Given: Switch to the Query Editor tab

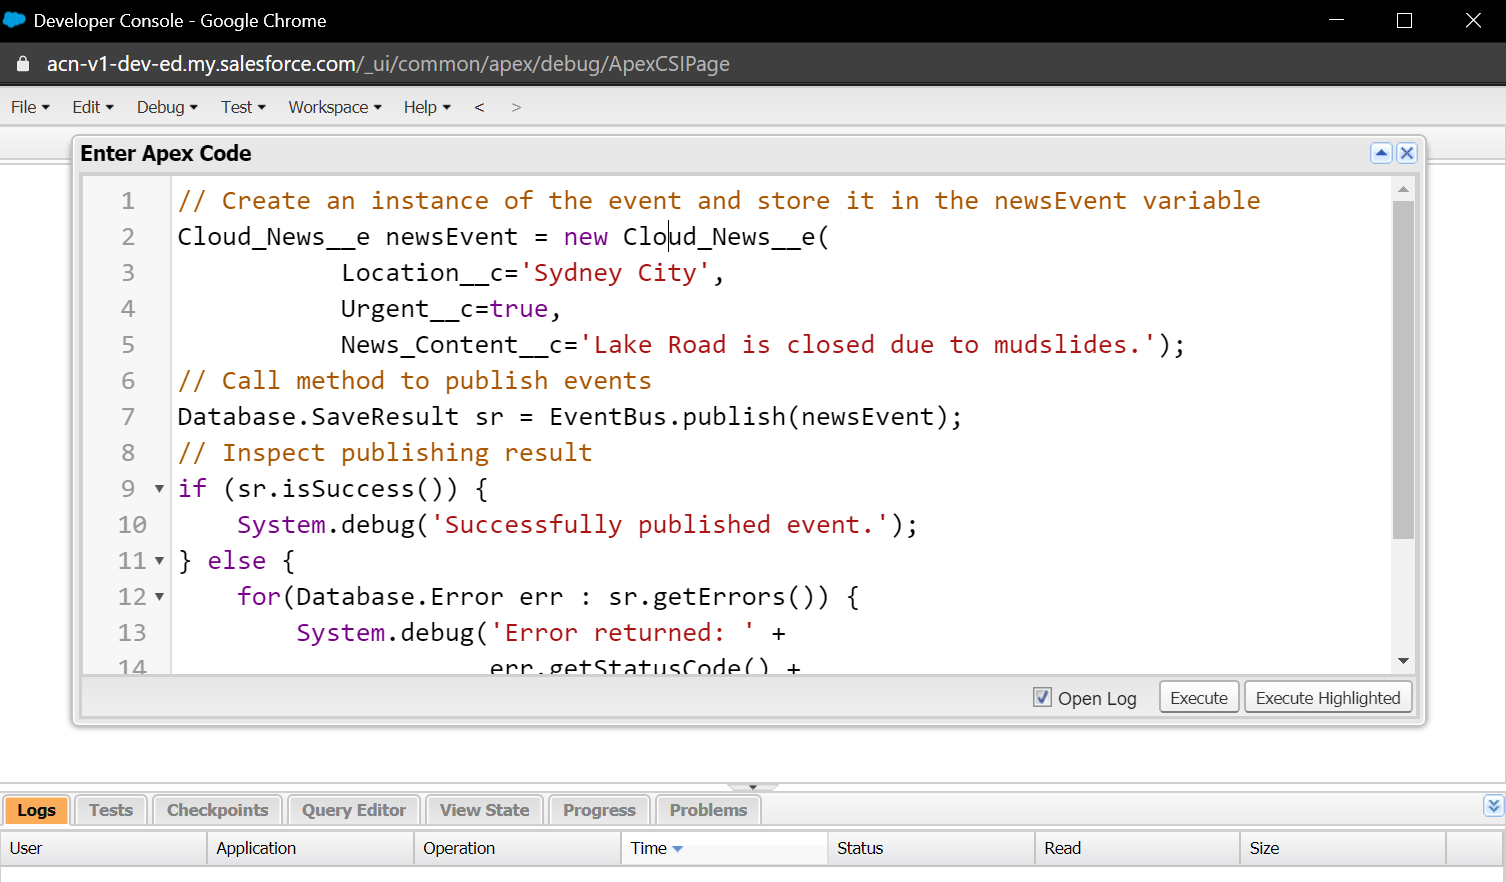Looking at the screenshot, I should click(354, 810).
